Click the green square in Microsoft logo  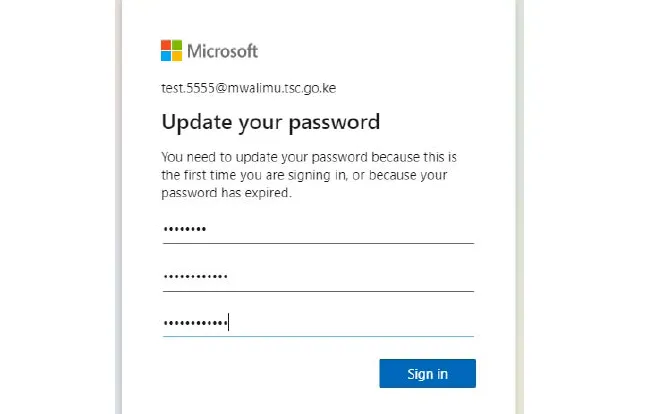177,46
